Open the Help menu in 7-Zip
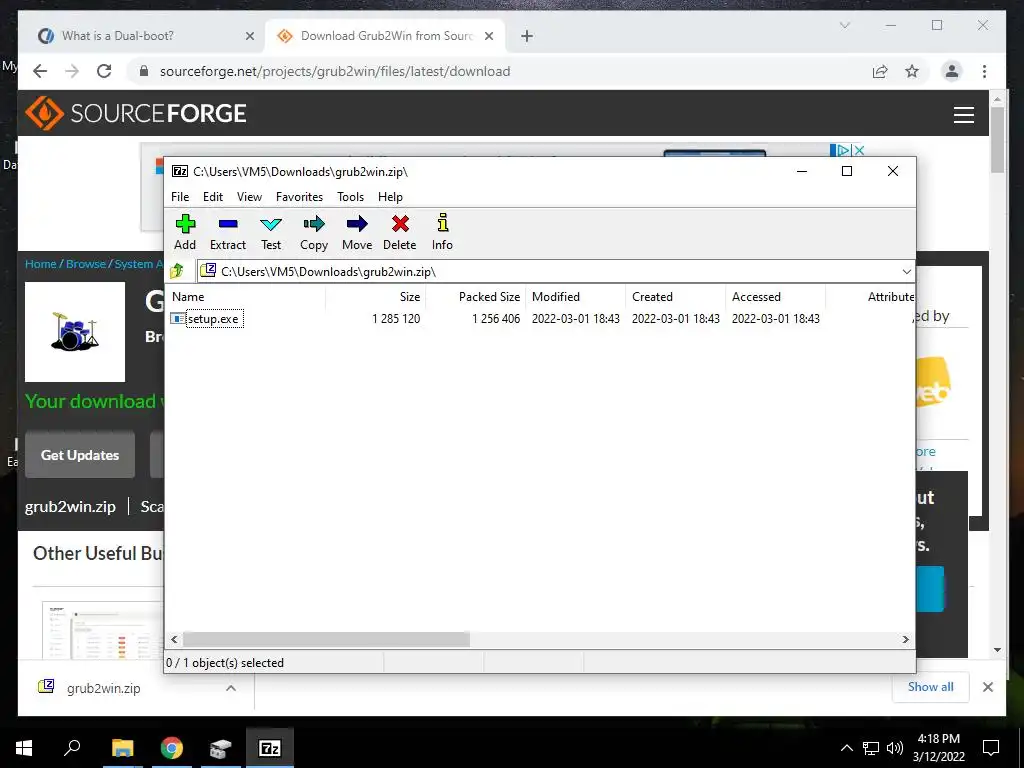 (x=390, y=197)
